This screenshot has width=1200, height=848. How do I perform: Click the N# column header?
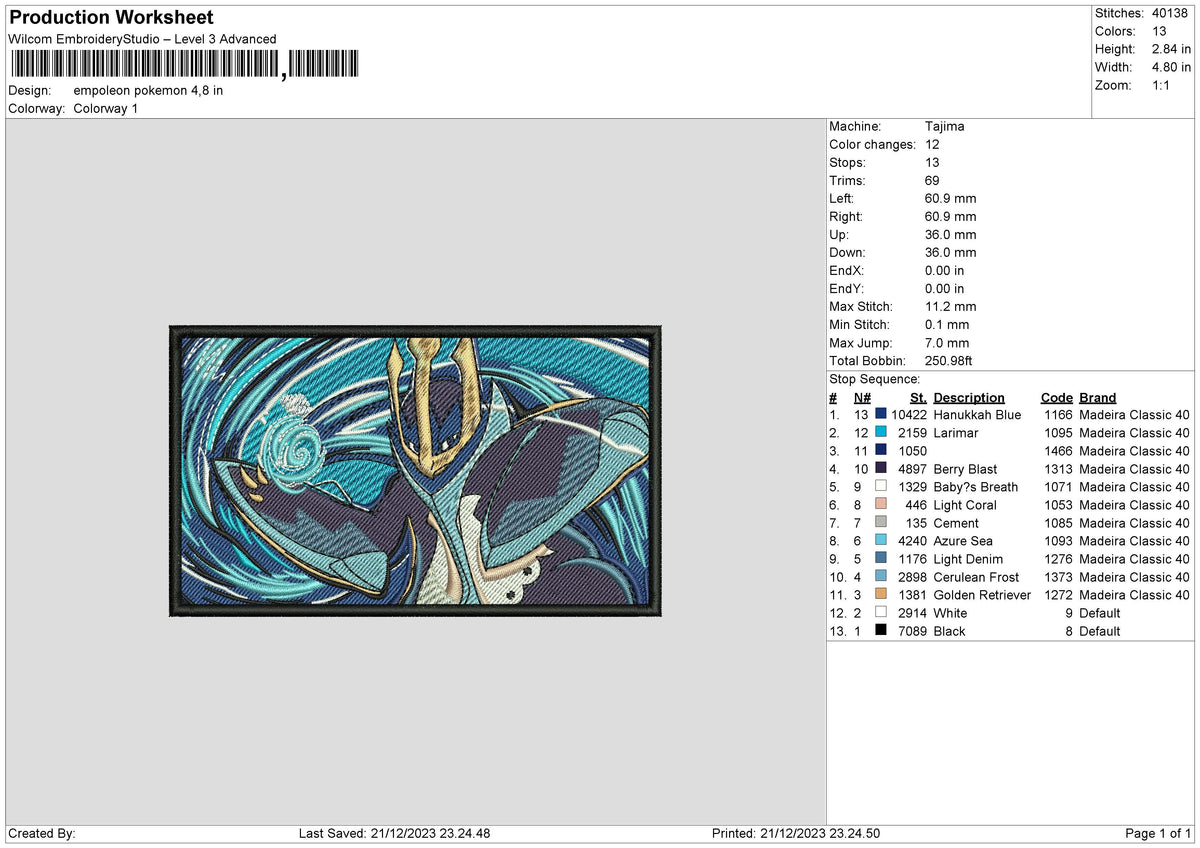861,398
